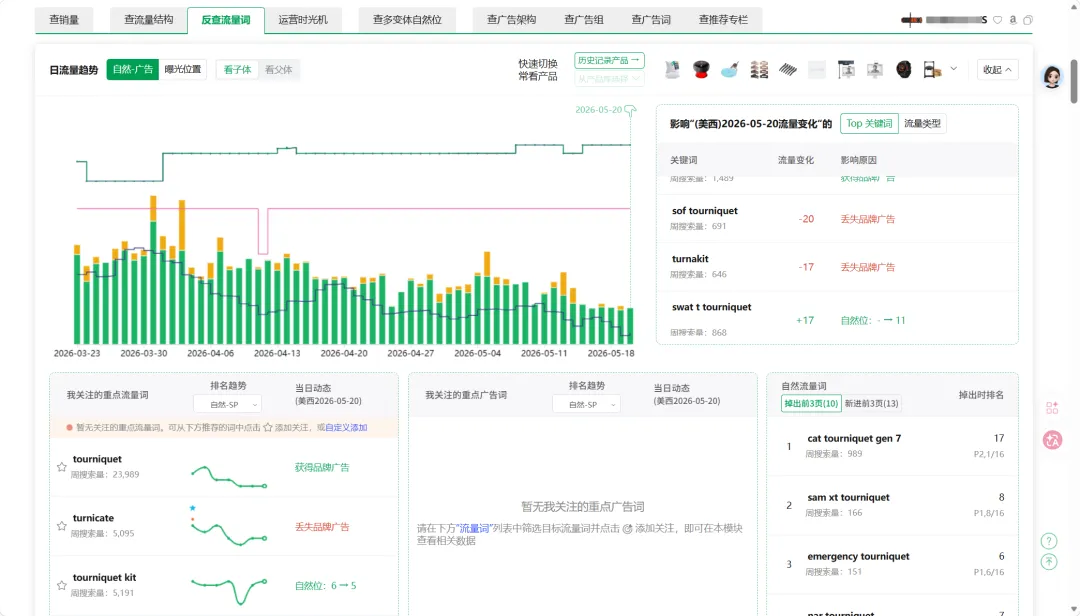The image size is (1080, 616).
Task: Open 自然-SP dropdown in 重点流量词 panel
Action: (227, 404)
